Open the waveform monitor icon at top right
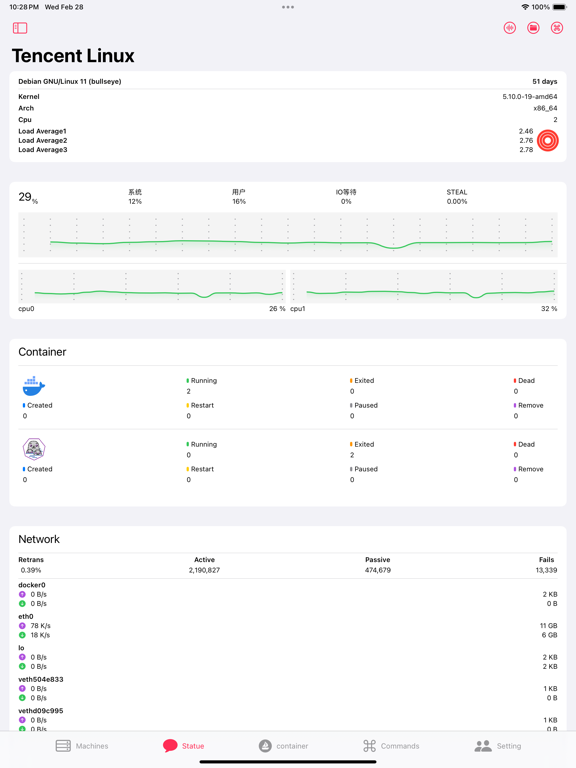 (510, 28)
